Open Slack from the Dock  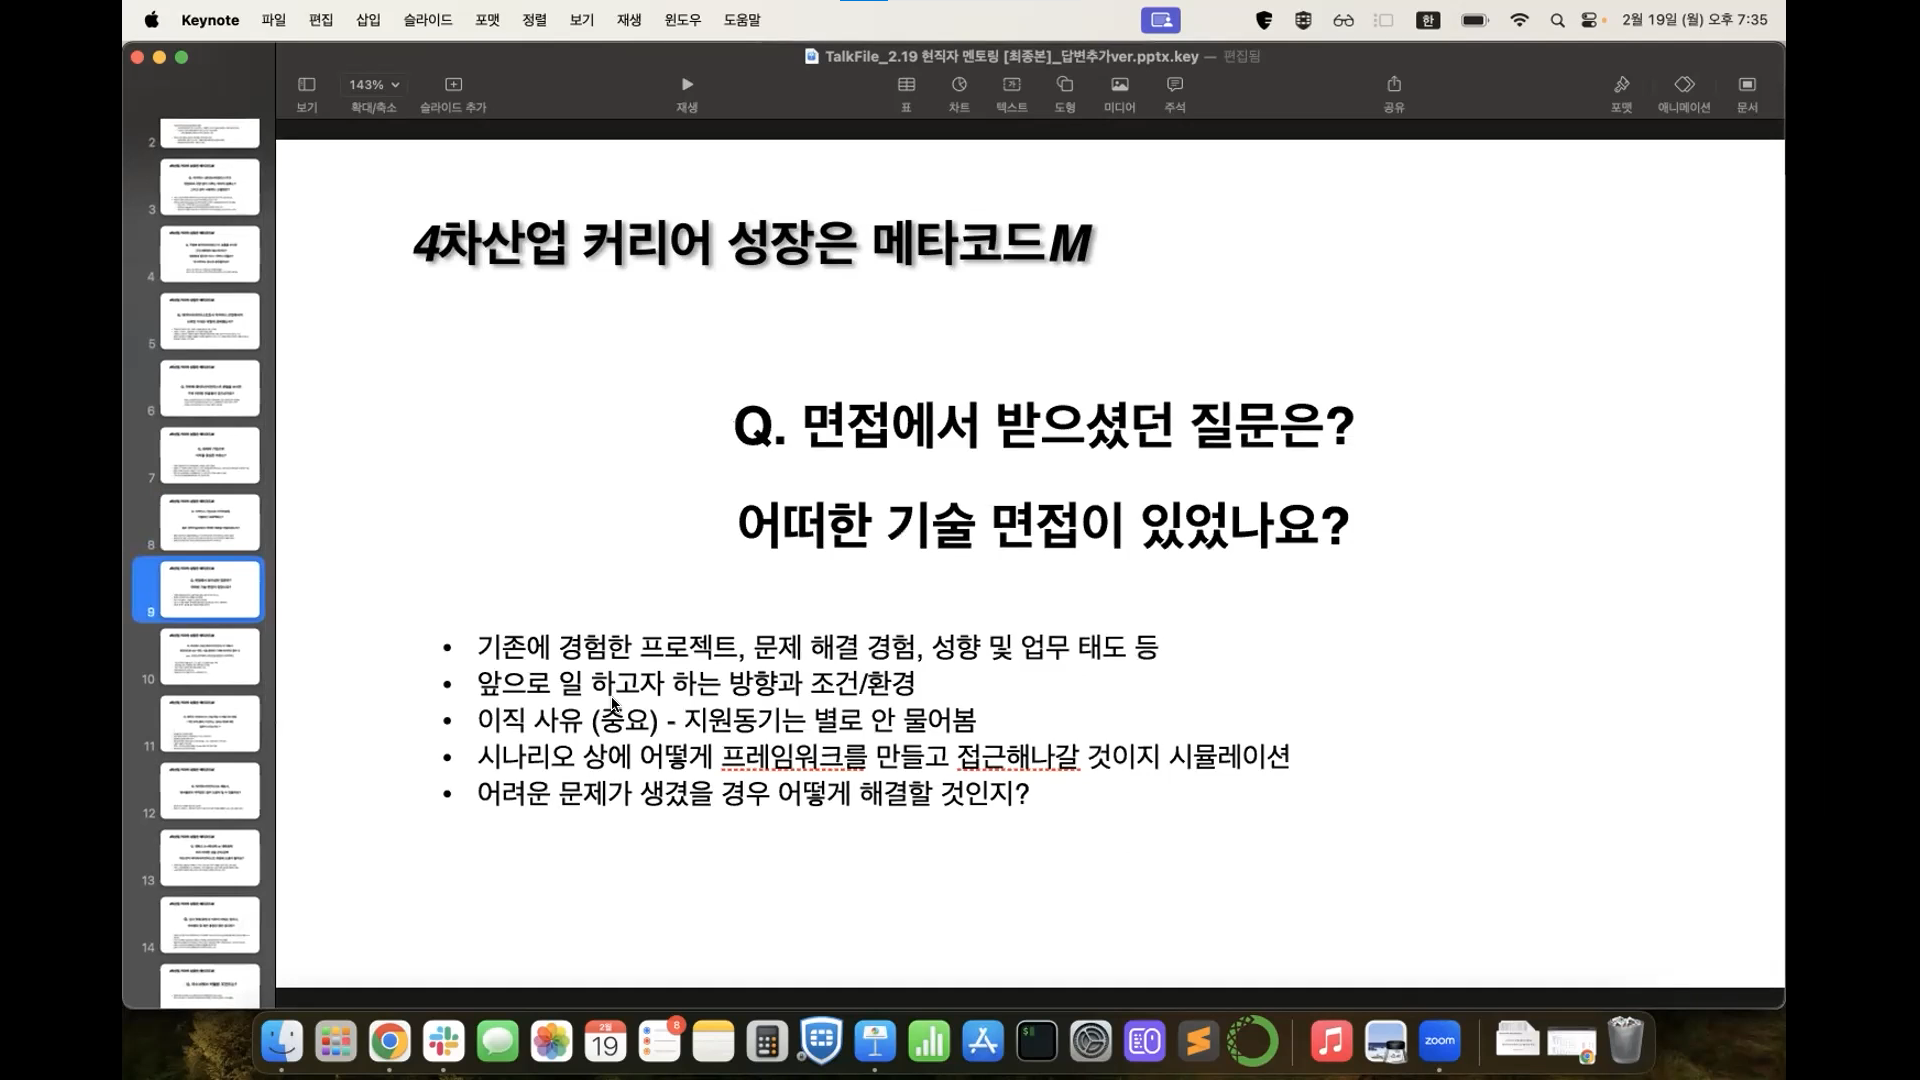click(x=443, y=1042)
